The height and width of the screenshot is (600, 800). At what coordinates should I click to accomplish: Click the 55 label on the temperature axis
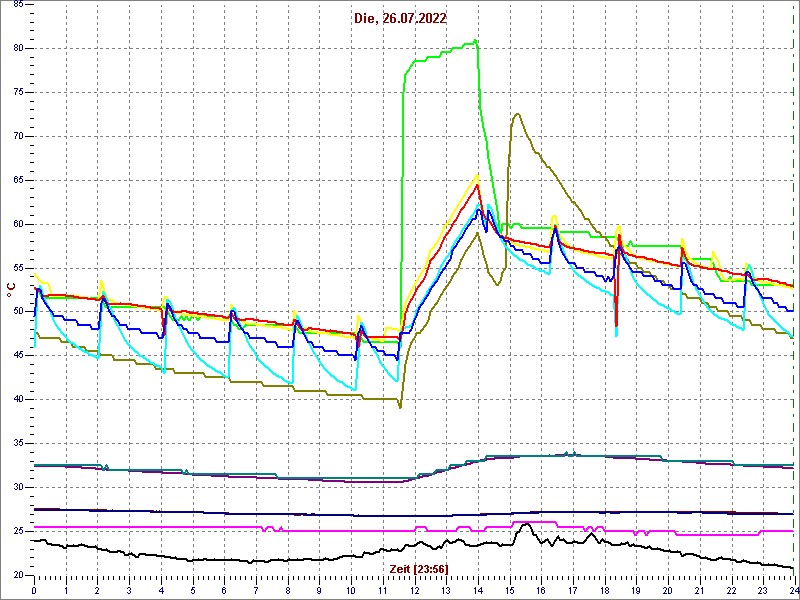(x=18, y=268)
